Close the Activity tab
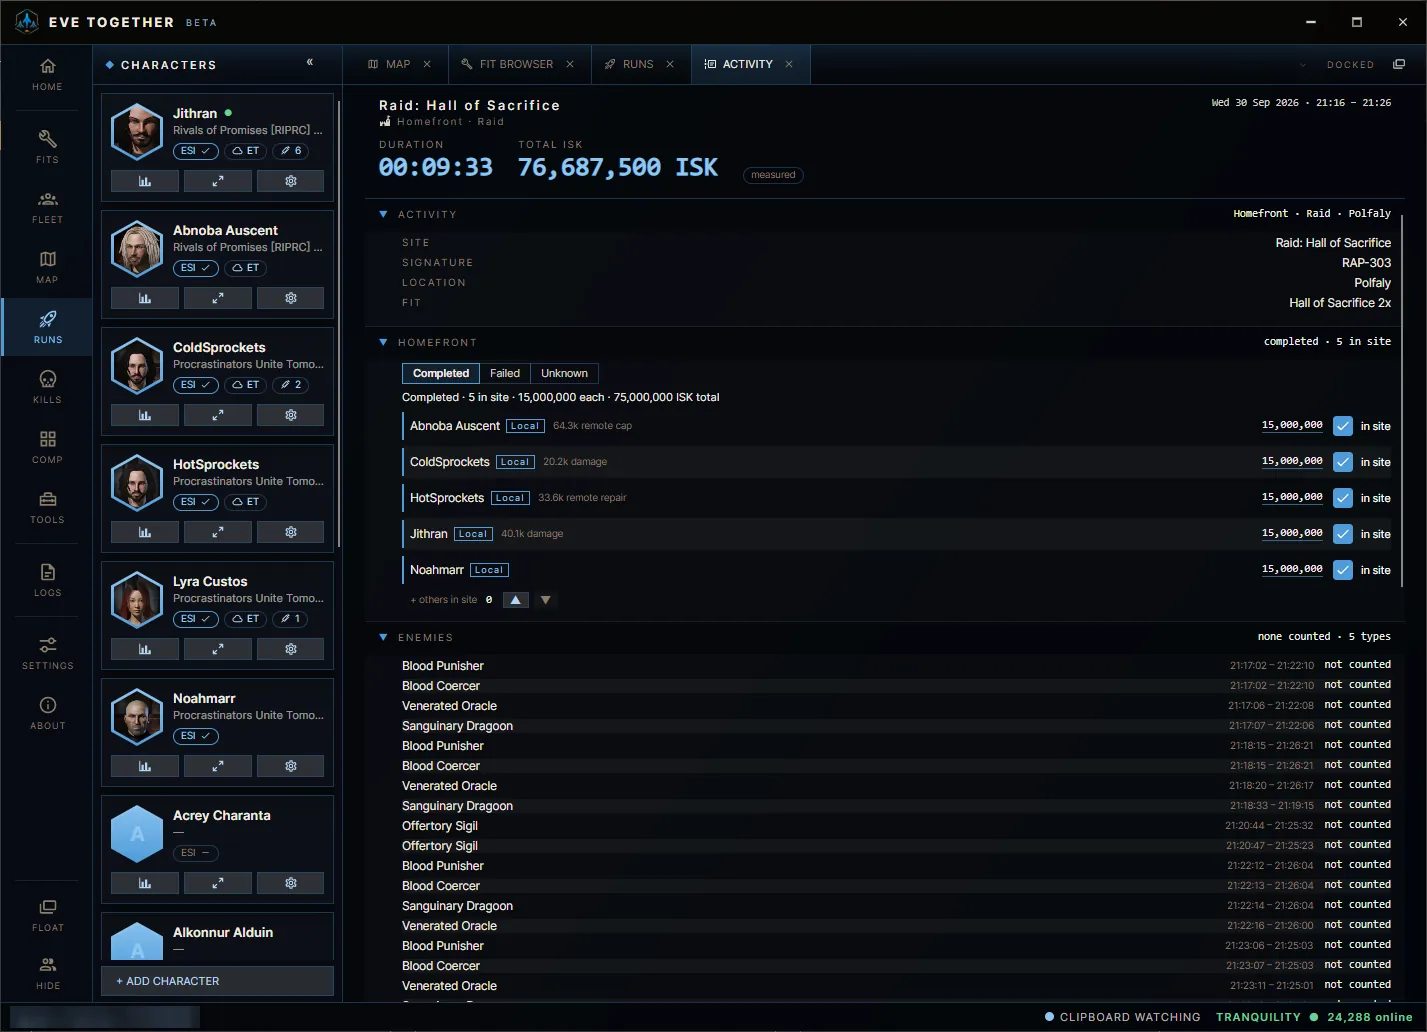The image size is (1427, 1032). 789,64
